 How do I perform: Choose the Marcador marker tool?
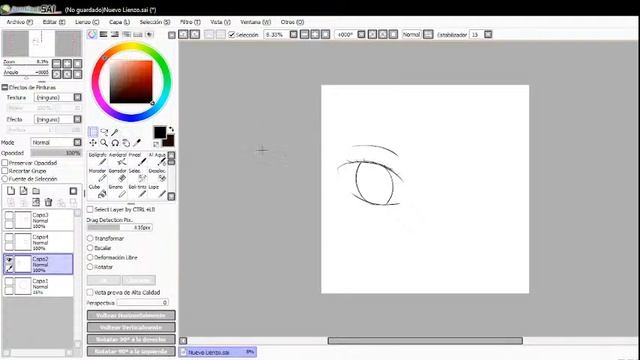(98, 175)
